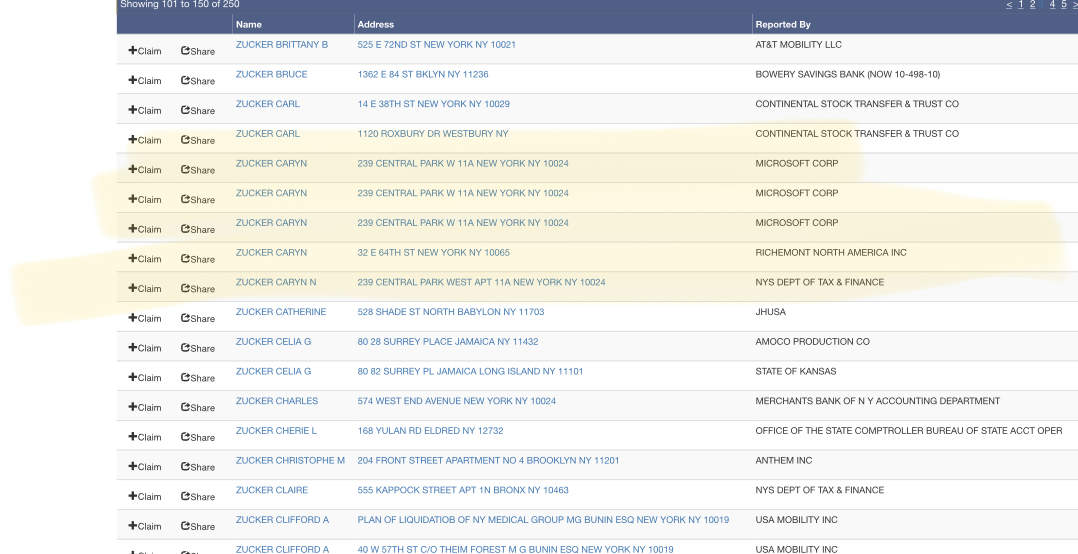Select AMOCO PRODUCTION CO text
Viewport: 1078px width, 554px height.
pos(813,342)
